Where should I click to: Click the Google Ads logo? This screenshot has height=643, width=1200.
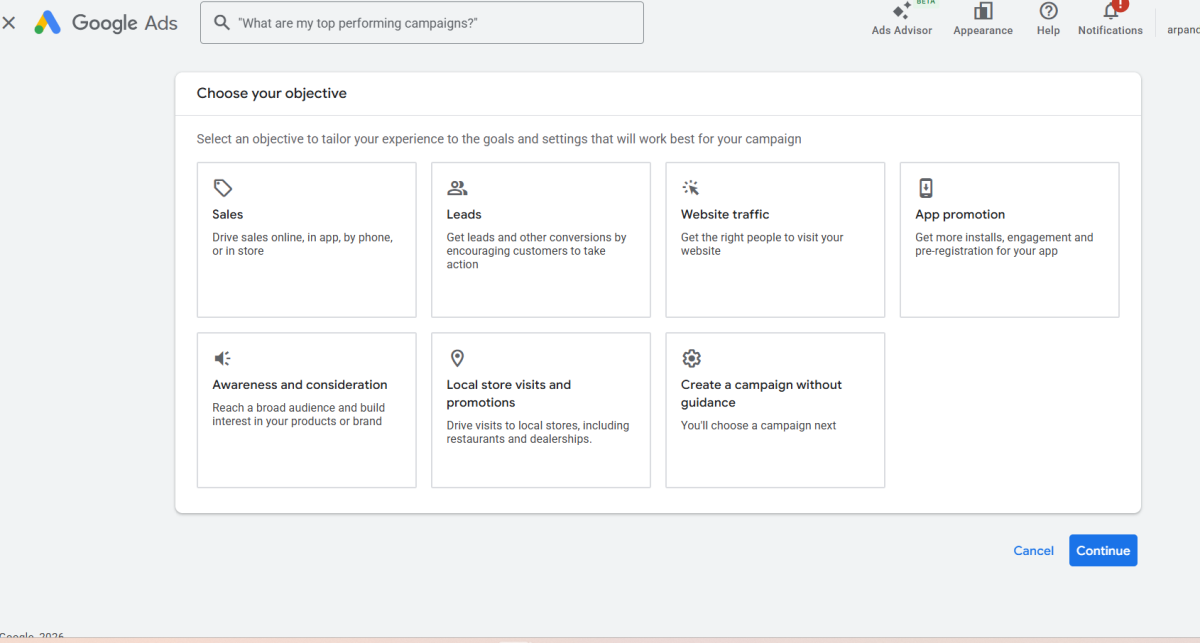[x=106, y=23]
